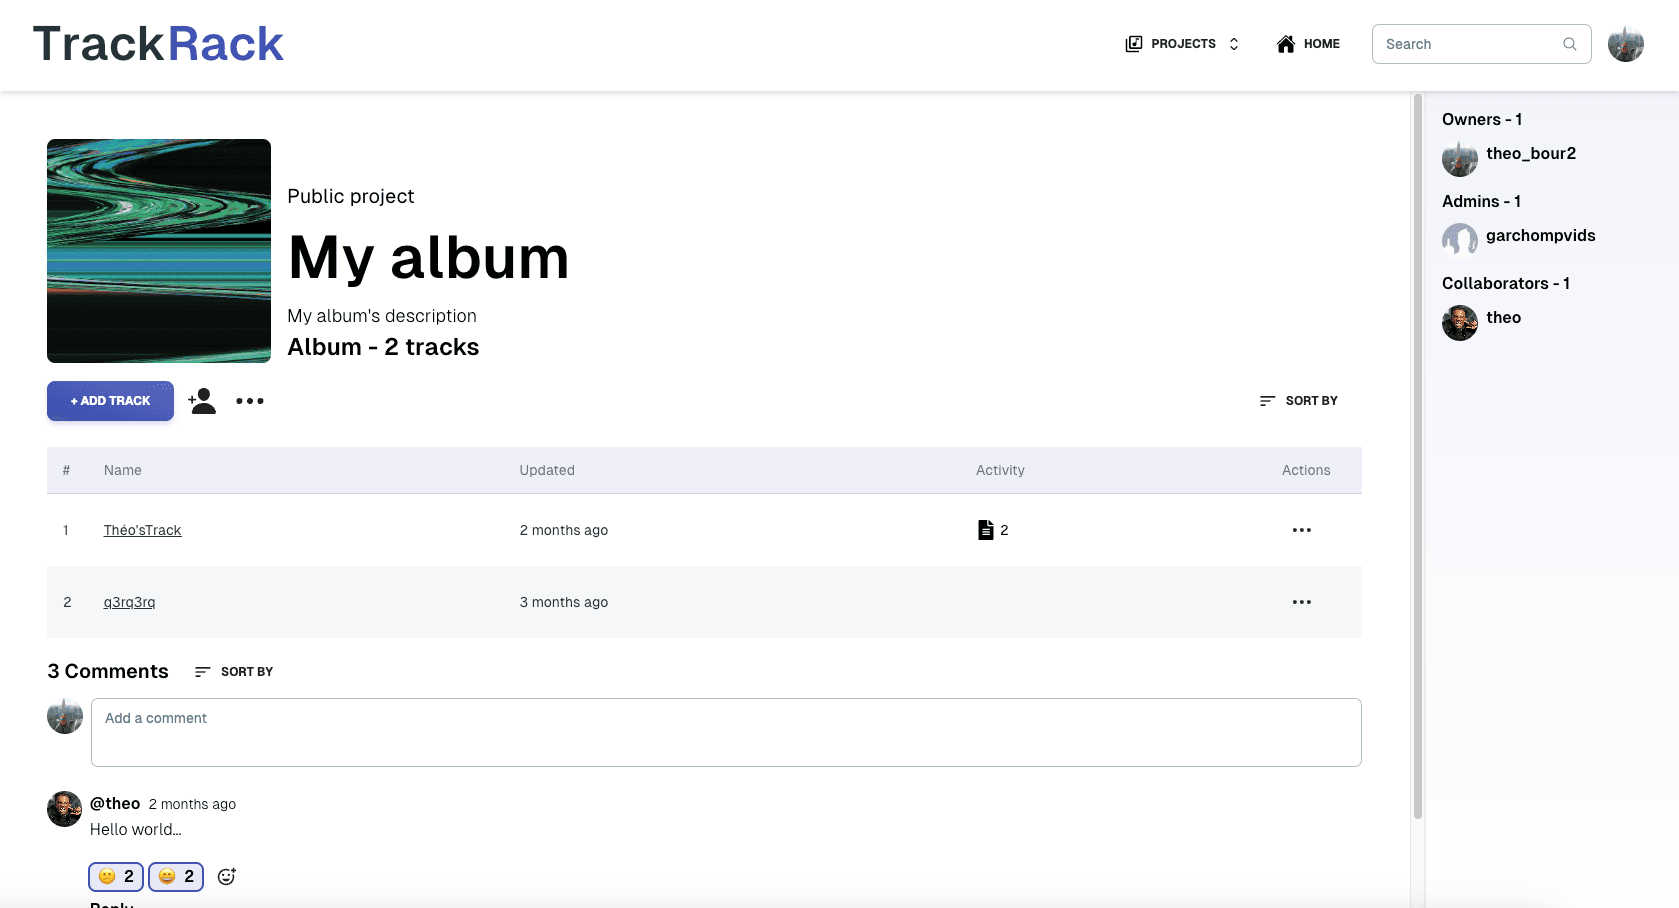Image resolution: width=1679 pixels, height=908 pixels.
Task: Click the Add Track button
Action: (110, 401)
